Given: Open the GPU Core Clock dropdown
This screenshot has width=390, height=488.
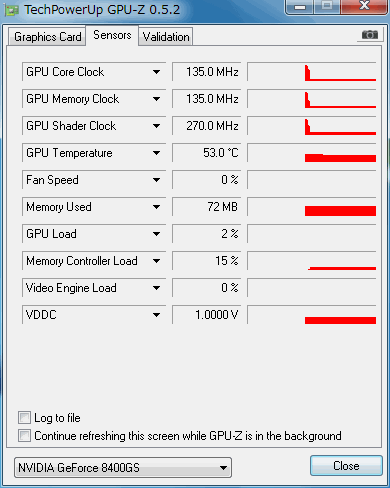Looking at the screenshot, I should (156, 72).
